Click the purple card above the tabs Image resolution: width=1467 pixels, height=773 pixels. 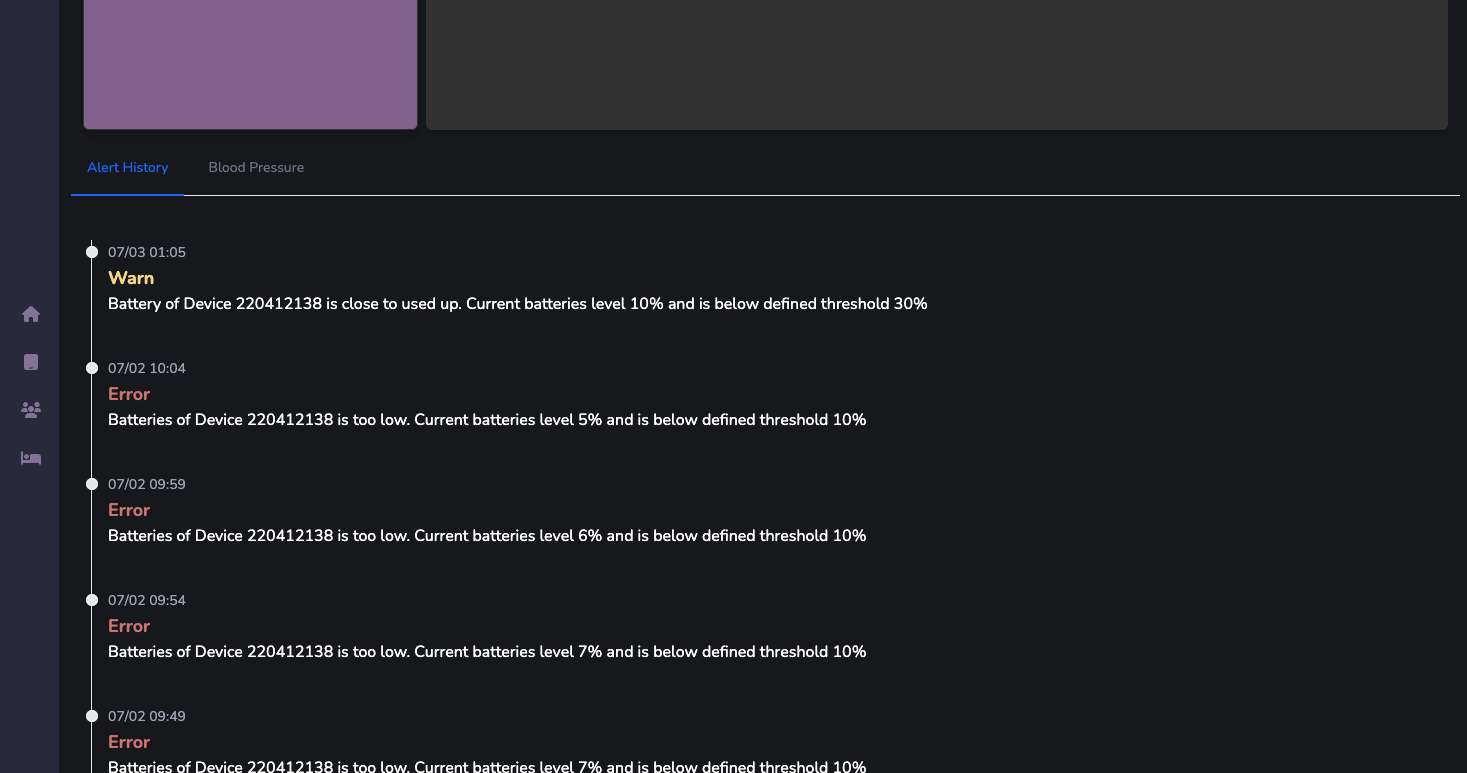pyautogui.click(x=250, y=64)
